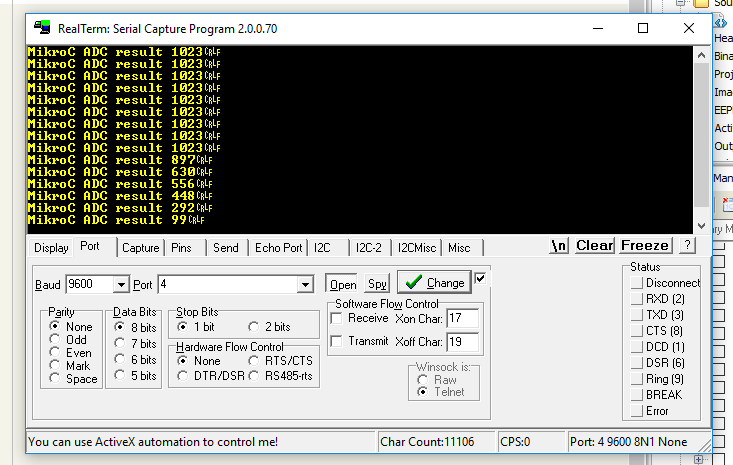
Task: Click the RXD (2) status indicator
Action: pyautogui.click(x=636, y=299)
